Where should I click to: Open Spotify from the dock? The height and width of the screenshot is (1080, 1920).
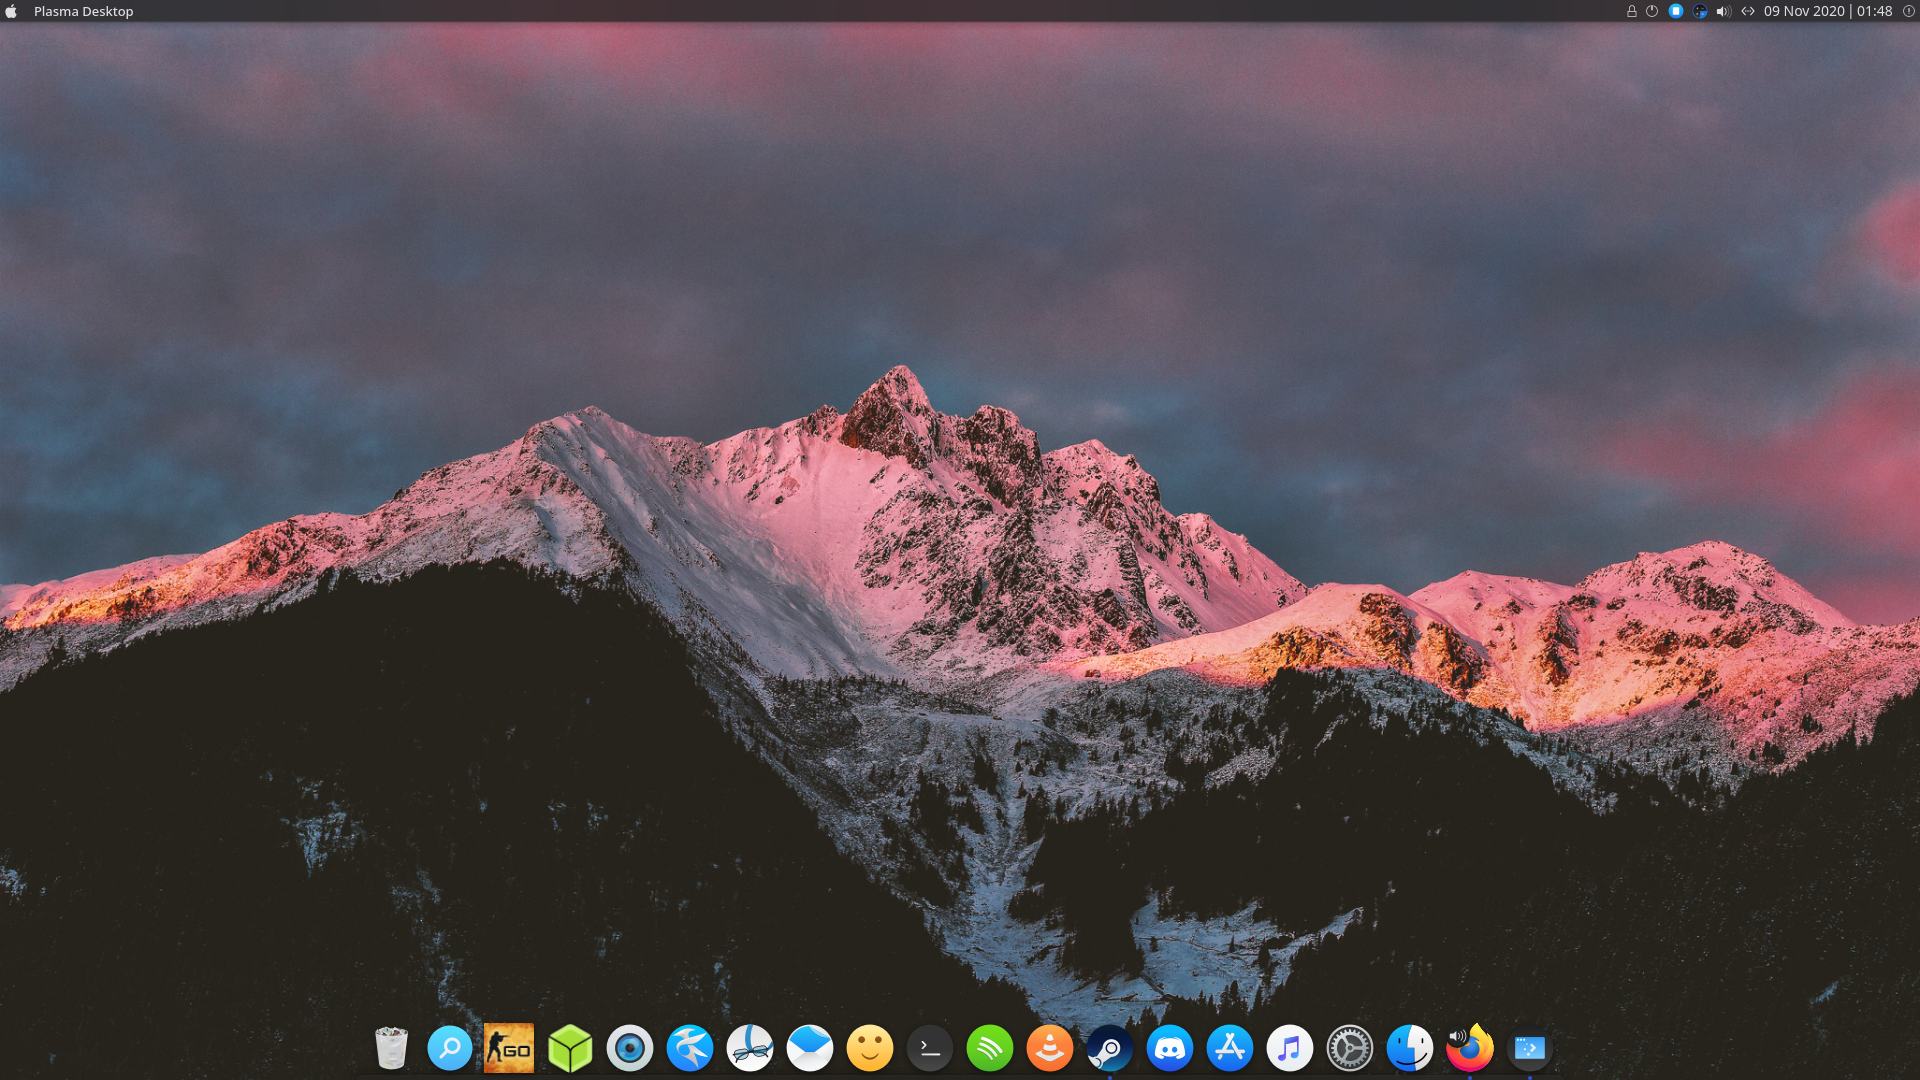click(x=989, y=1049)
